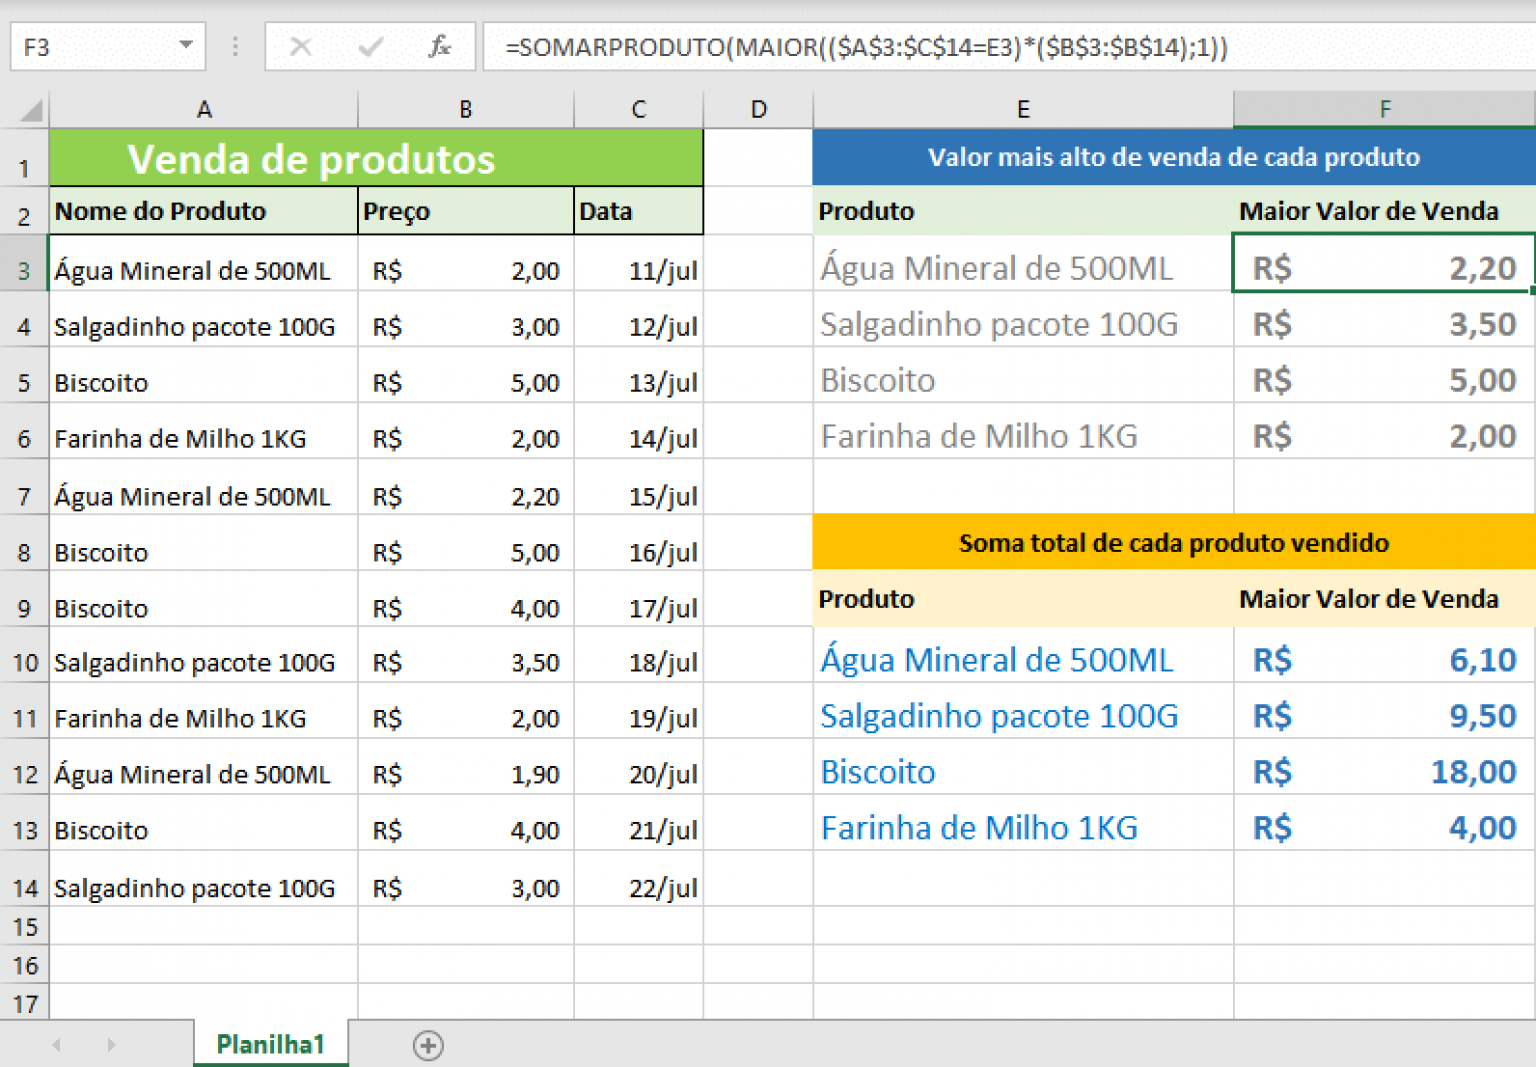
Task: Select cell F5 showing R$ 5,00
Action: coord(1384,377)
